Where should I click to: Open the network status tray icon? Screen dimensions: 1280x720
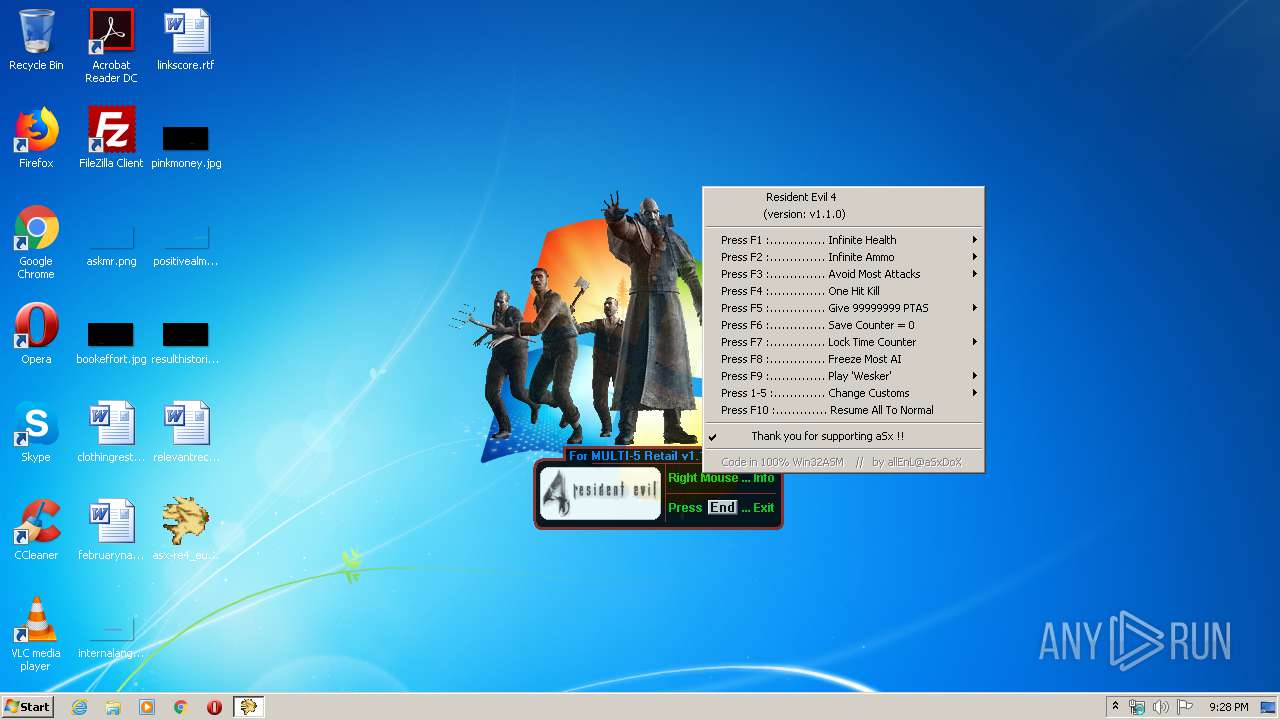click(1137, 707)
